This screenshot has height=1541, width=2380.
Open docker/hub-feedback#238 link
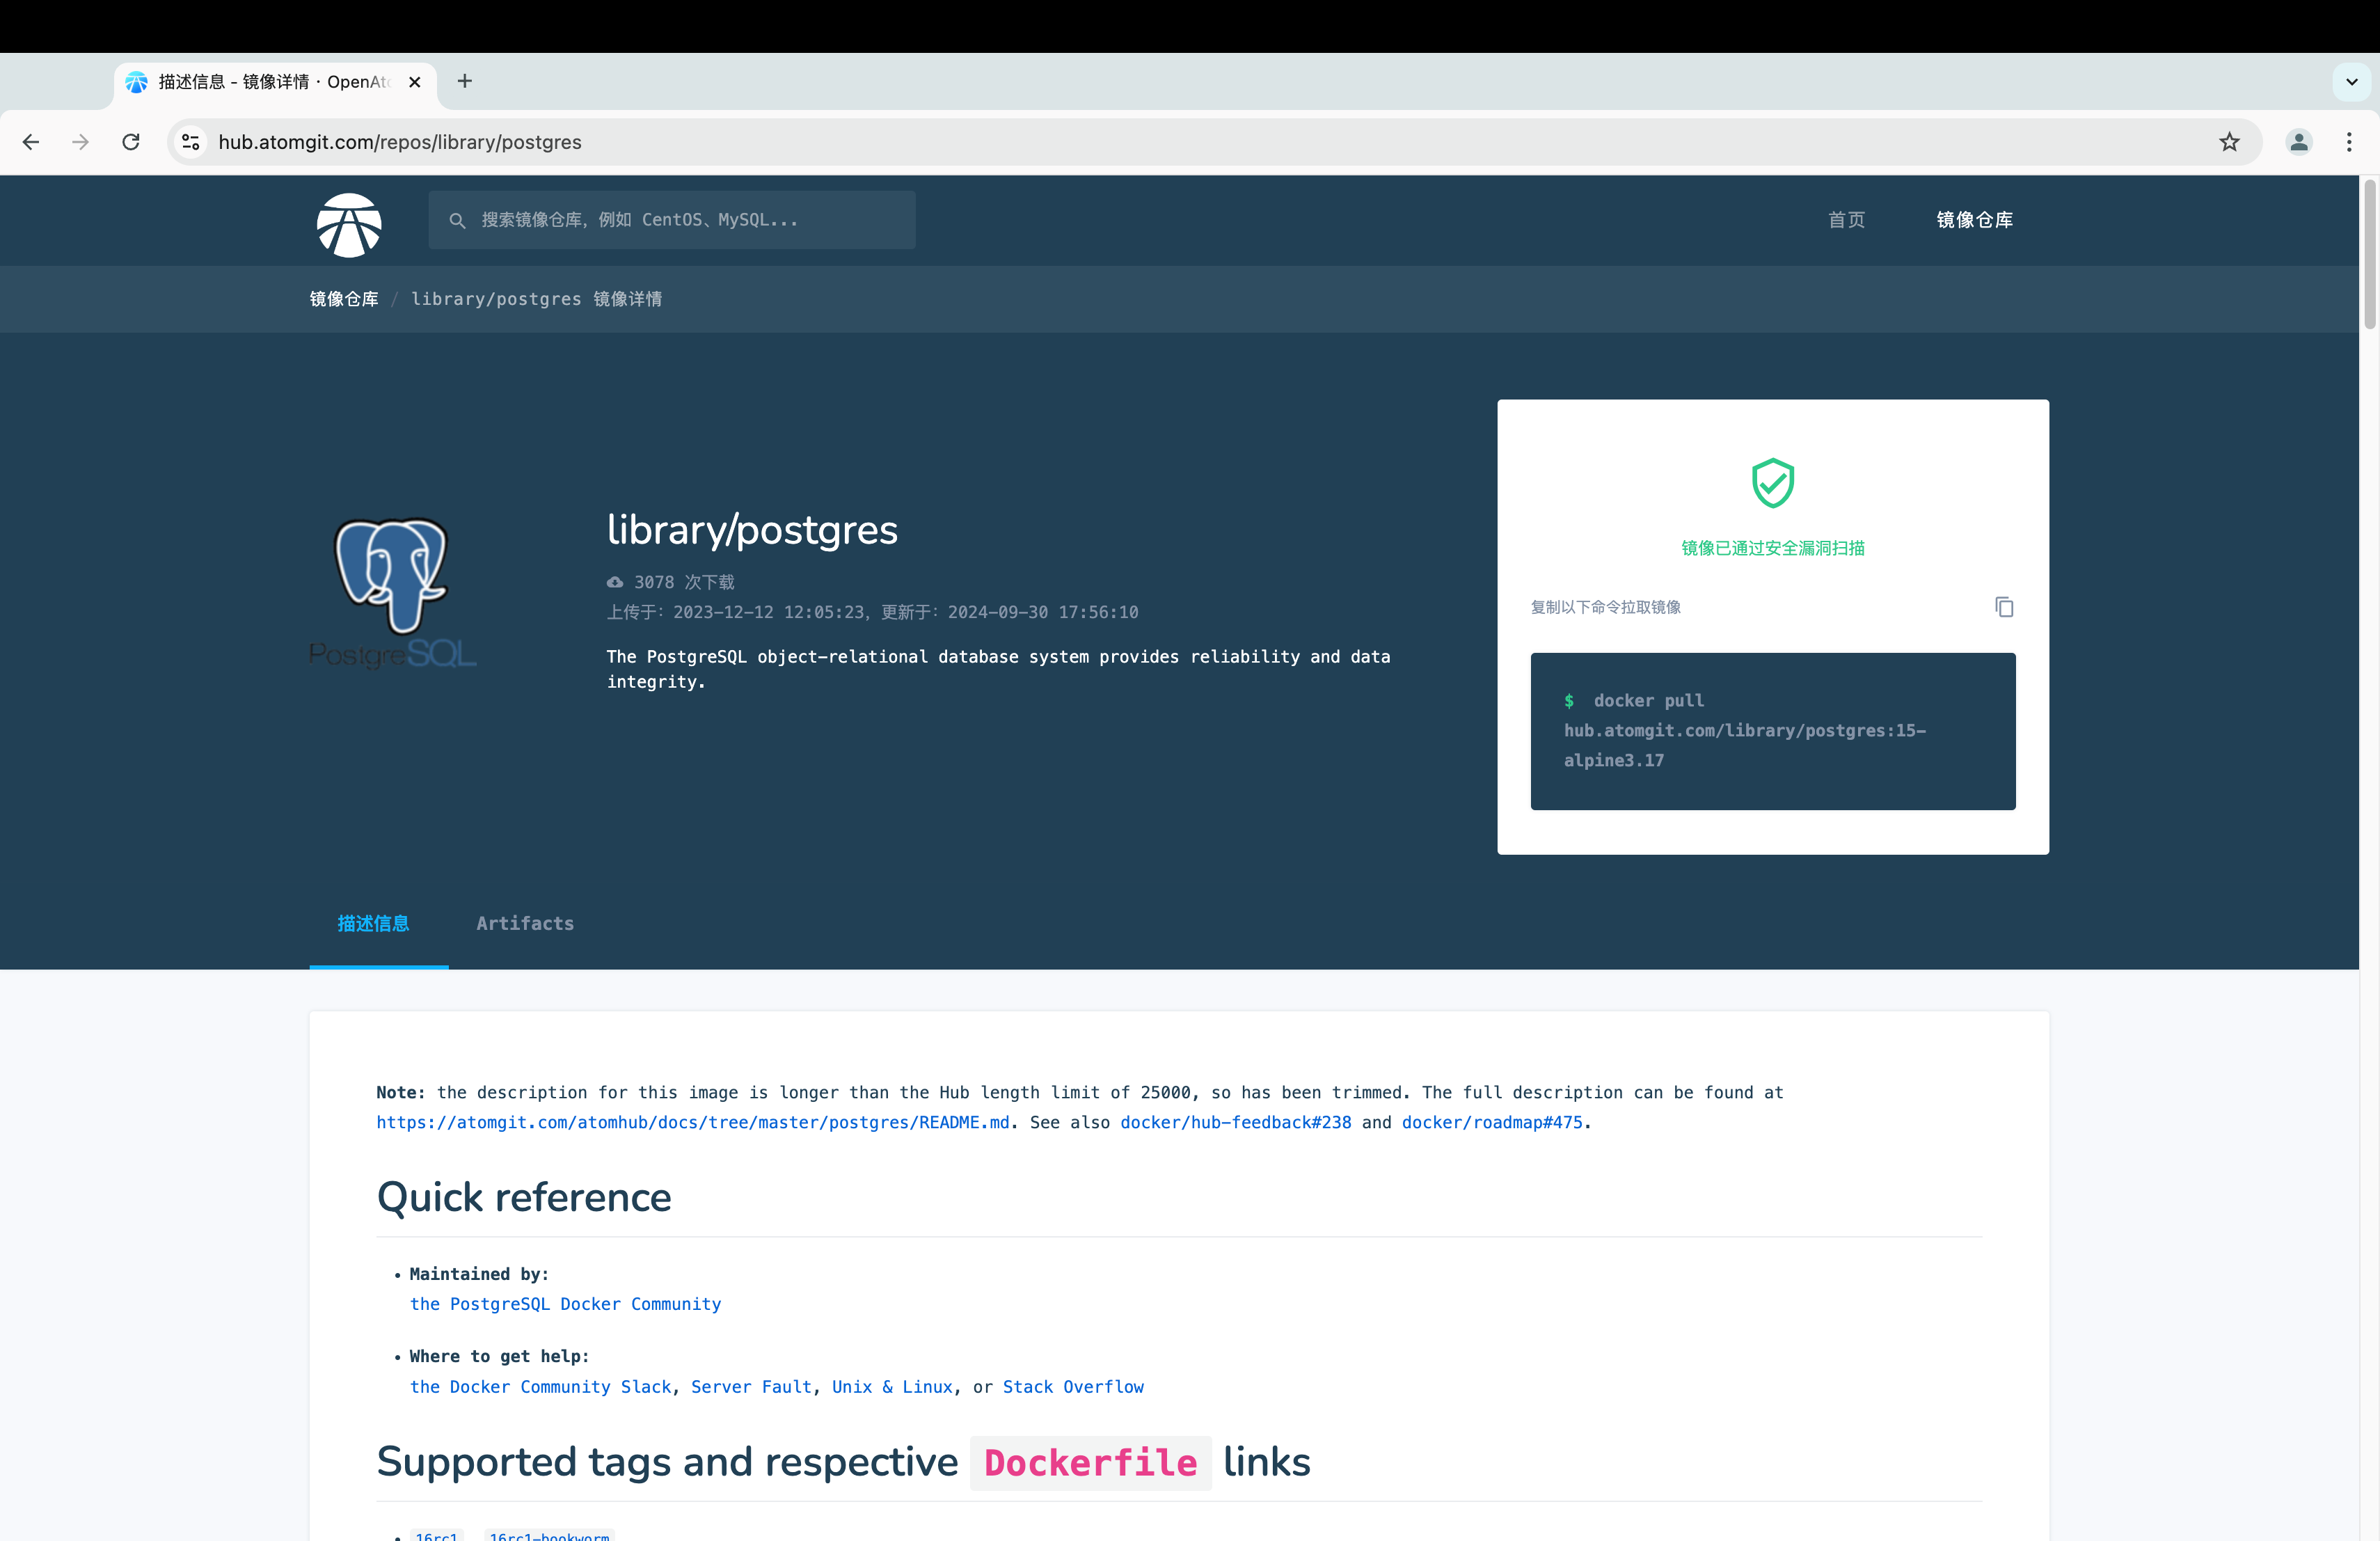tap(1235, 1122)
